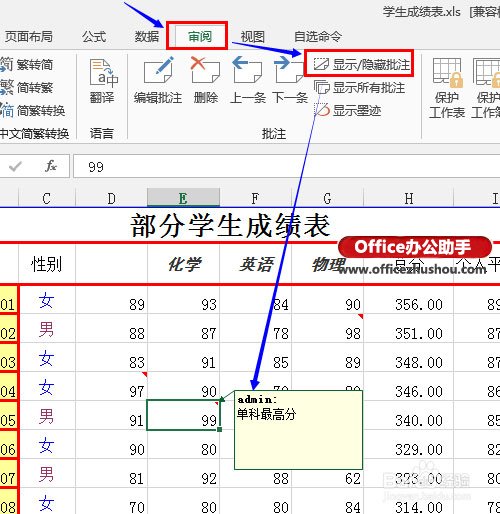This screenshot has height=514, width=500.
Task: Select the 自选命令 tab
Action: pos(318,37)
